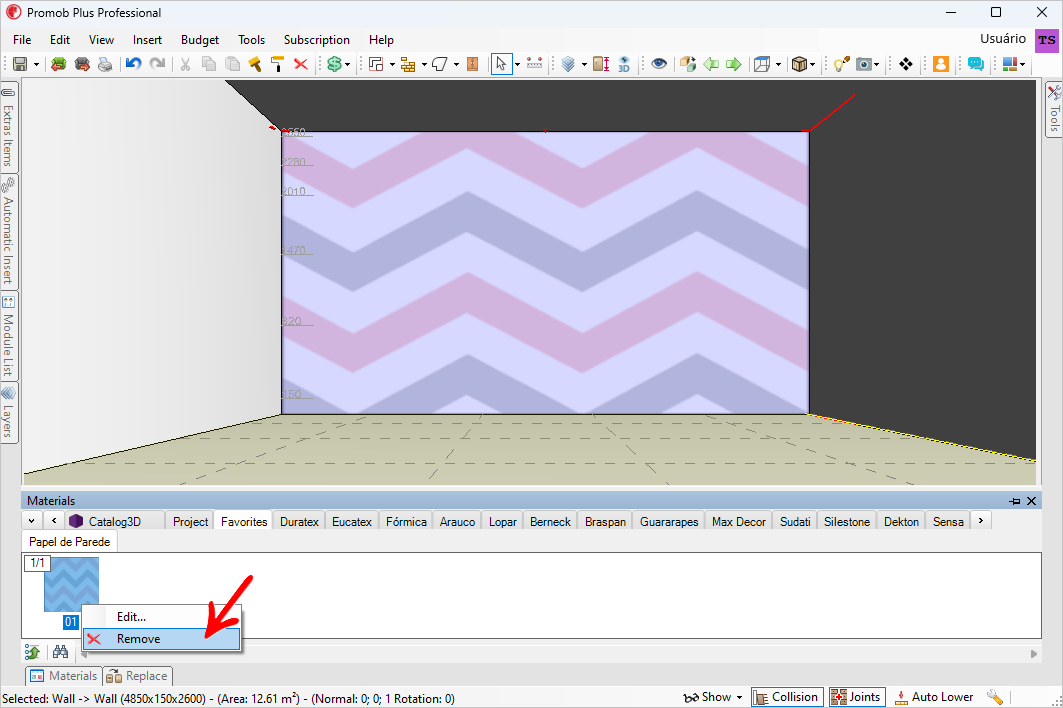Screen dimensions: 1063x708
Task: Expand the brick wall dropdown arrow
Action: [x=424, y=64]
